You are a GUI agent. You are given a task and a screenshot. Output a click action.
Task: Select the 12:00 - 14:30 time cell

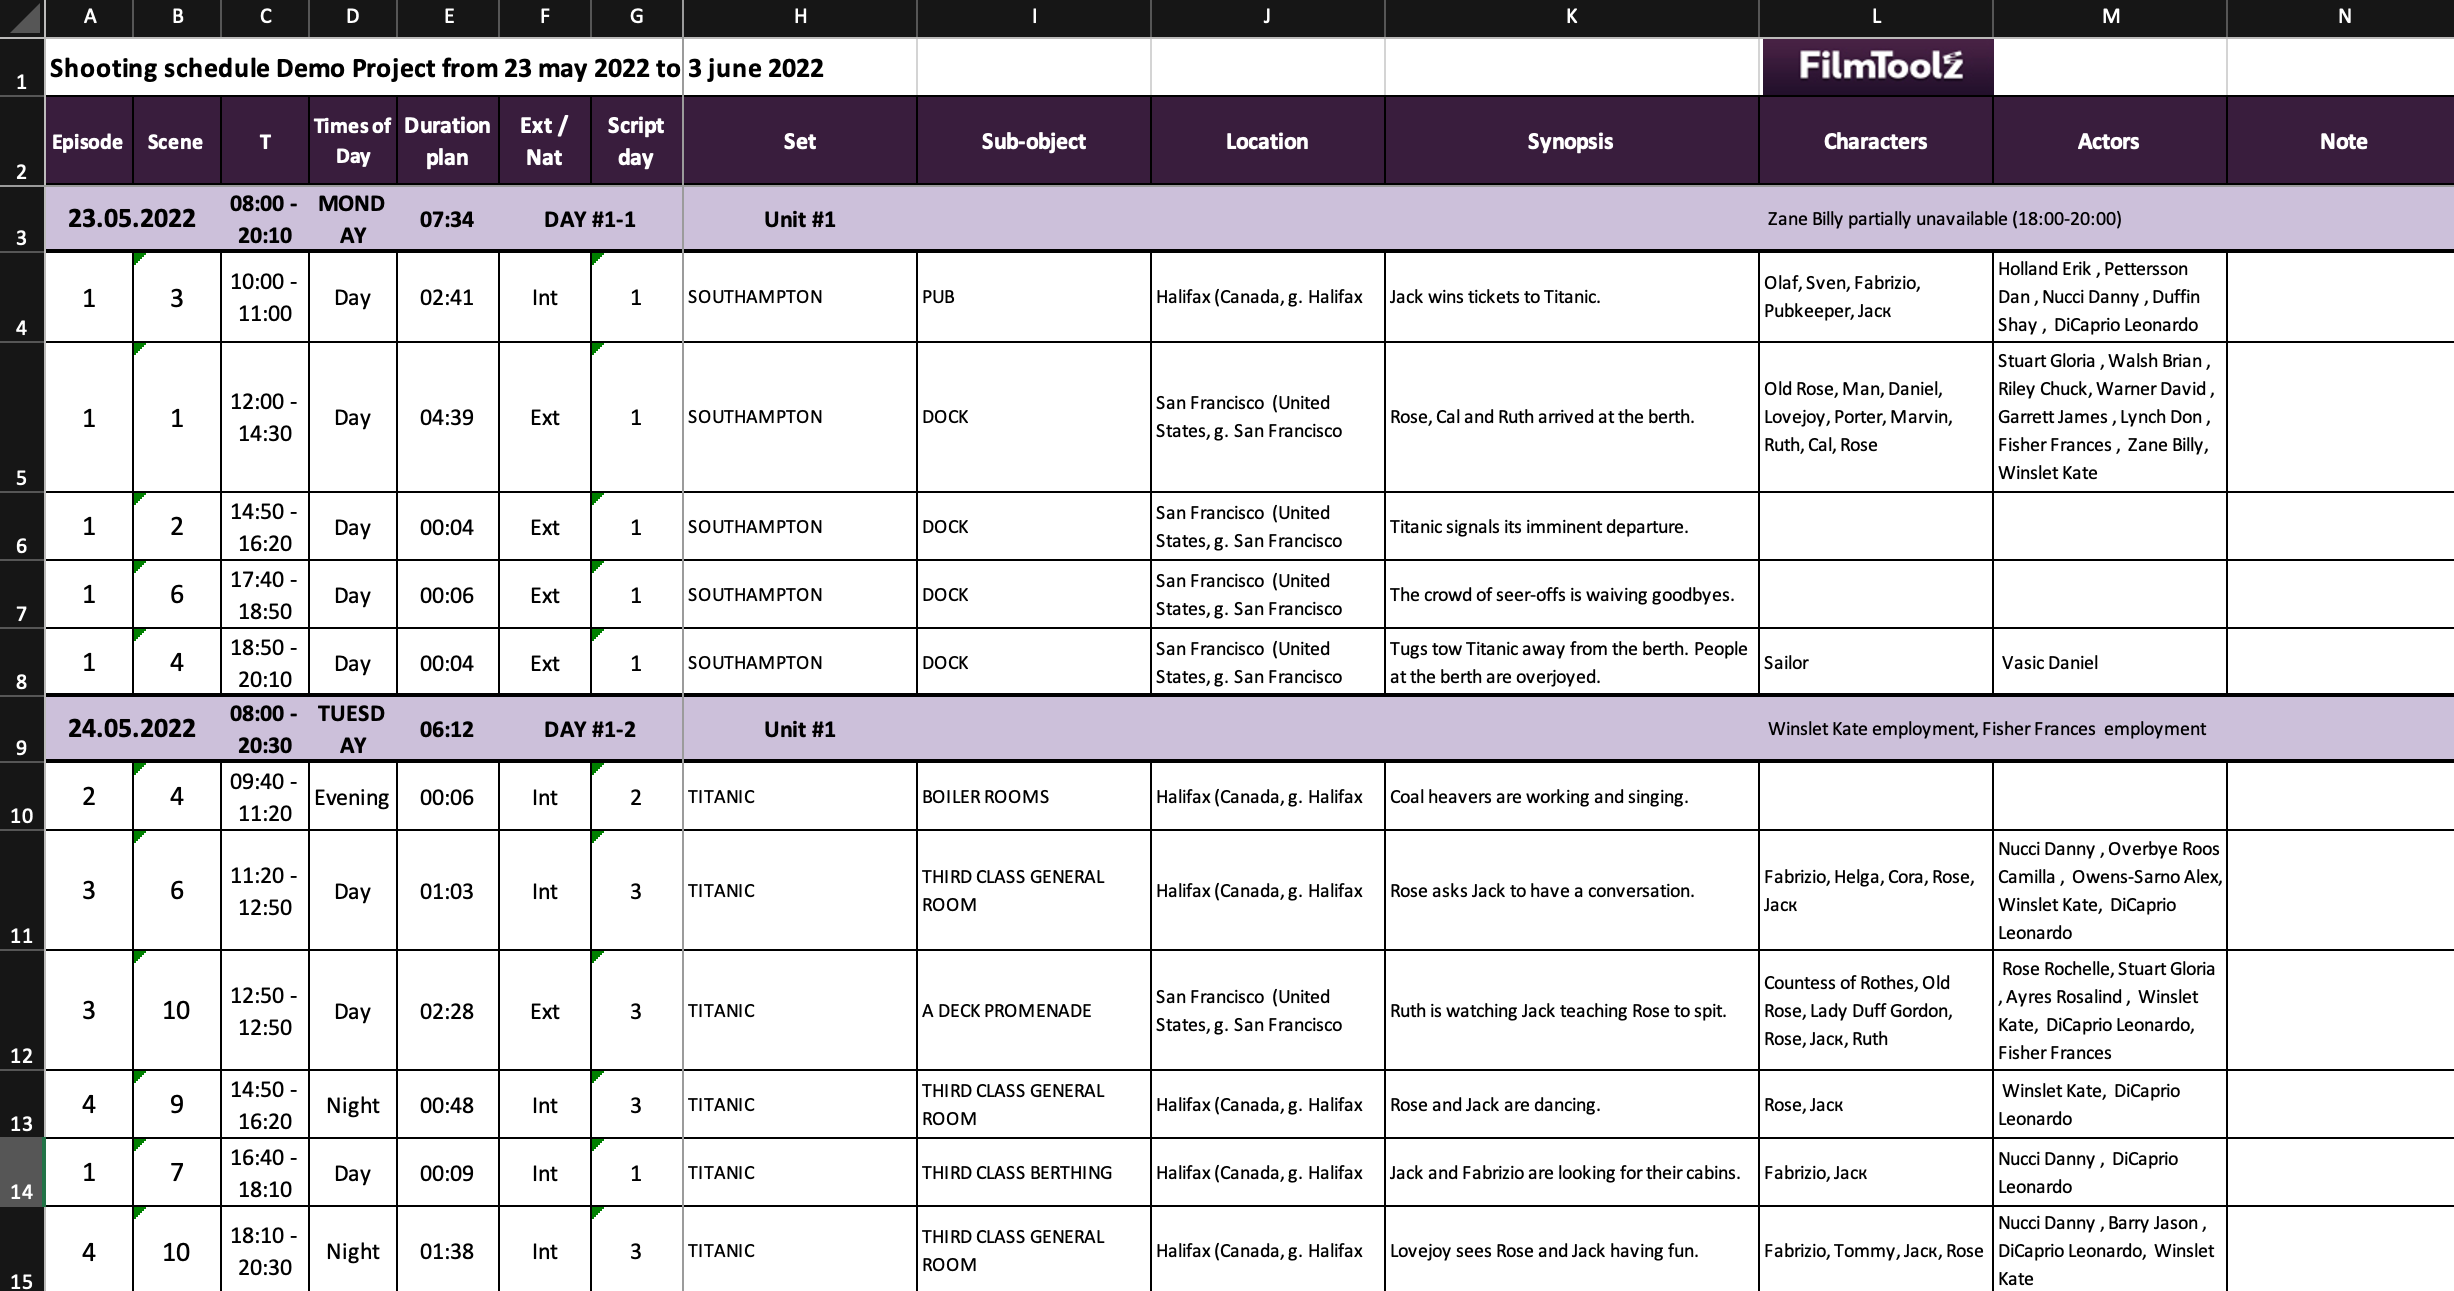click(264, 417)
